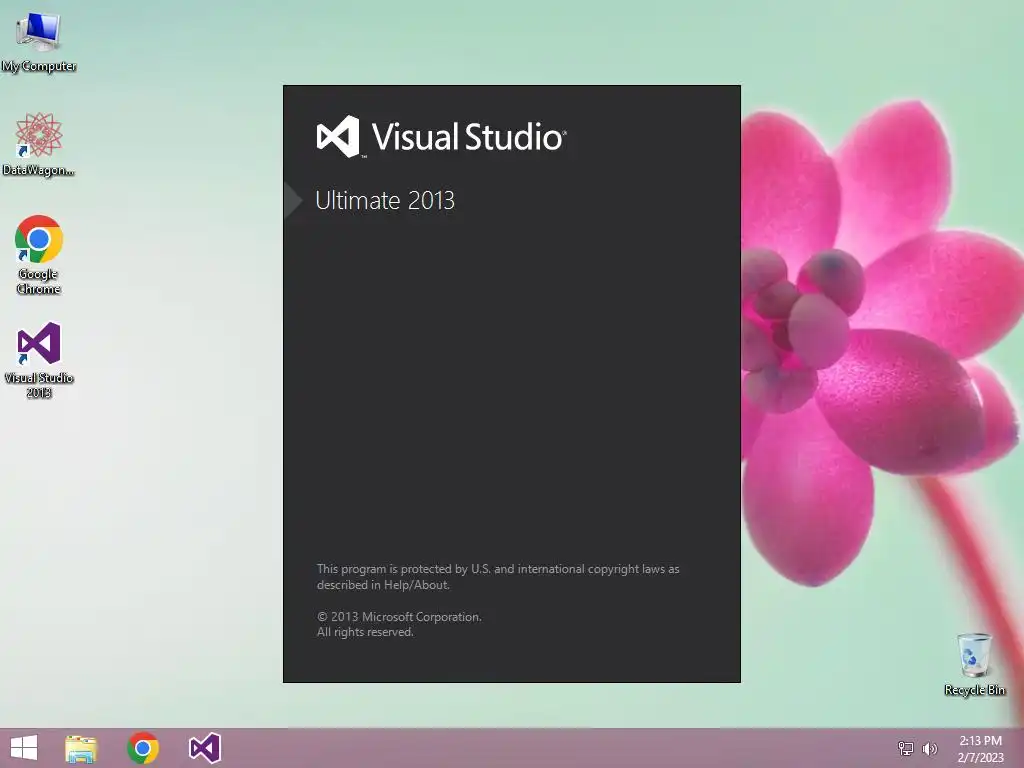Screen dimensions: 1024x768
Task: Click the "Ultimate 2013" splash text
Action: point(385,200)
